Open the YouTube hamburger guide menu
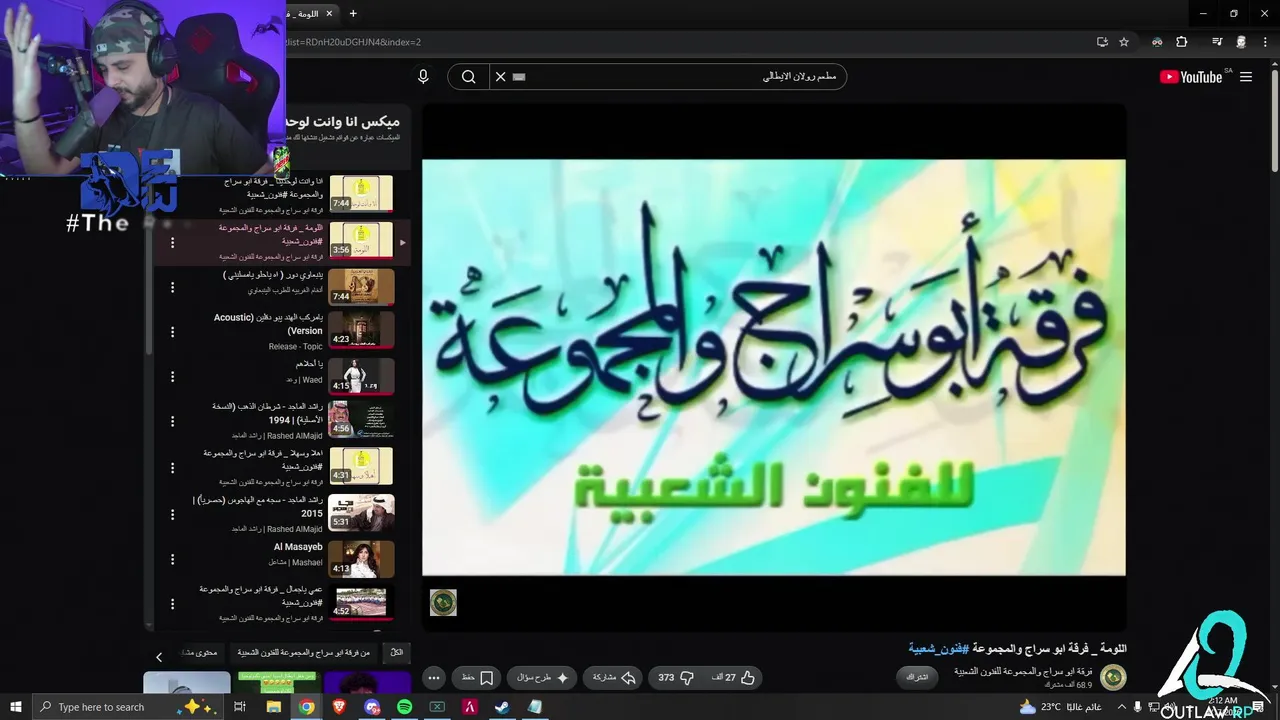 tap(1246, 77)
